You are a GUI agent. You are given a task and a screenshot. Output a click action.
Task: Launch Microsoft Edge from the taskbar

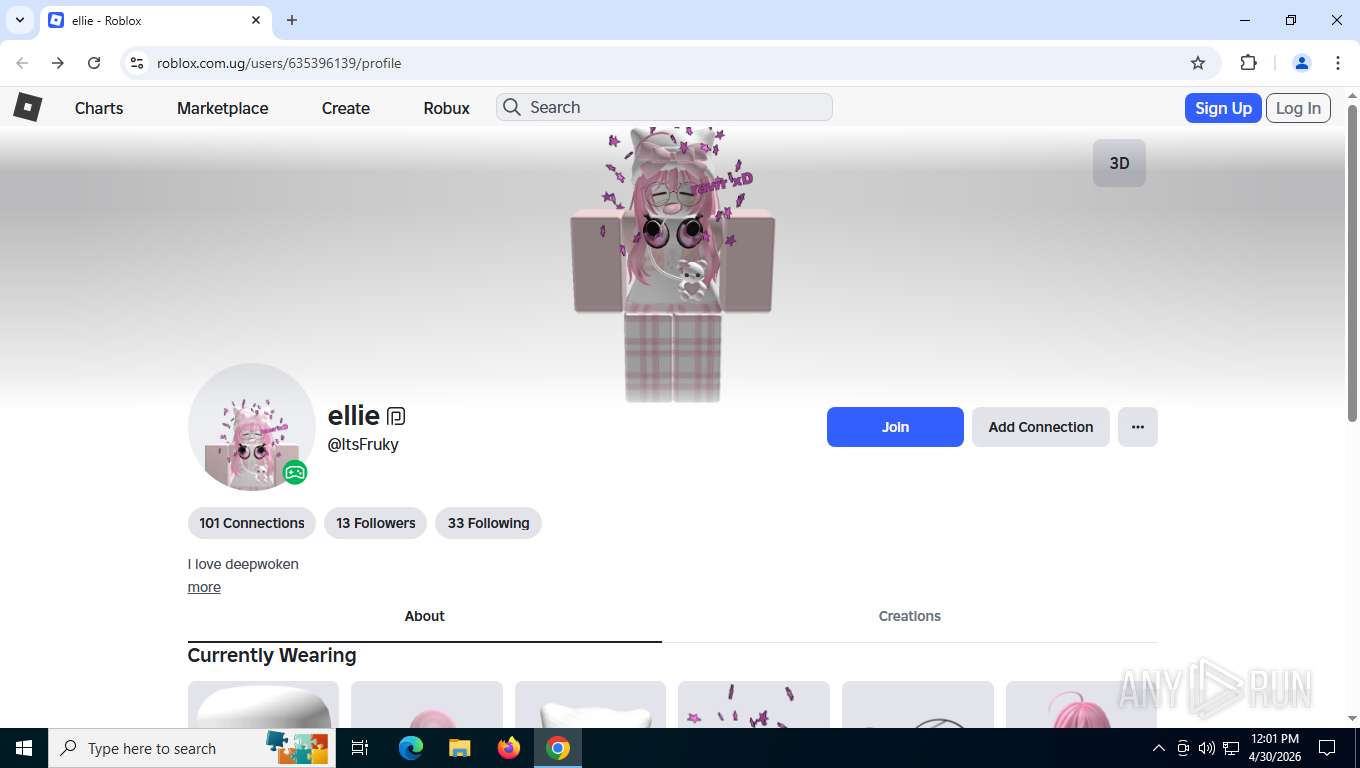[411, 748]
